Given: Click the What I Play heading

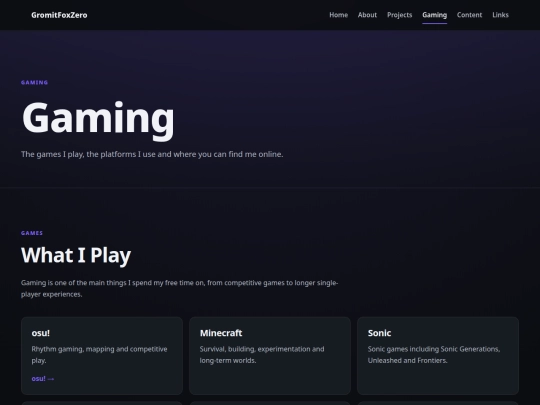Looking at the screenshot, I should (x=76, y=256).
